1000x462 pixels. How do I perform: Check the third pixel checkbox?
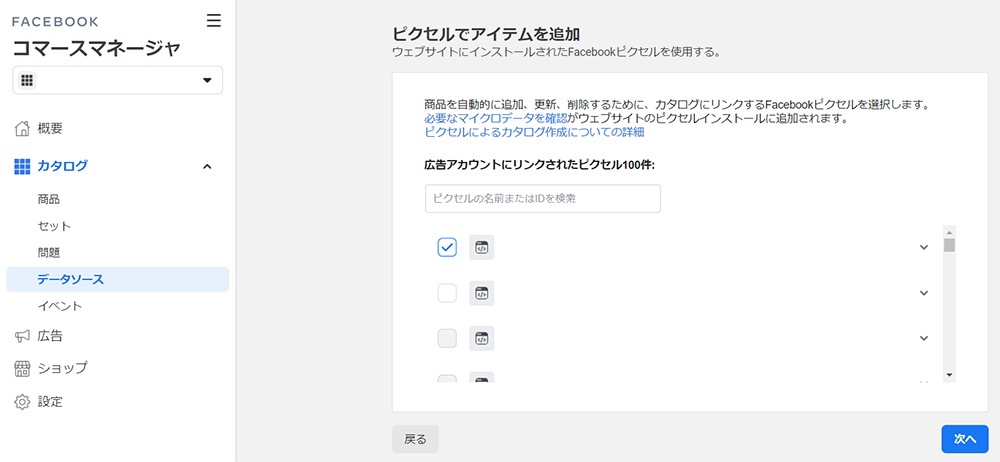point(447,338)
